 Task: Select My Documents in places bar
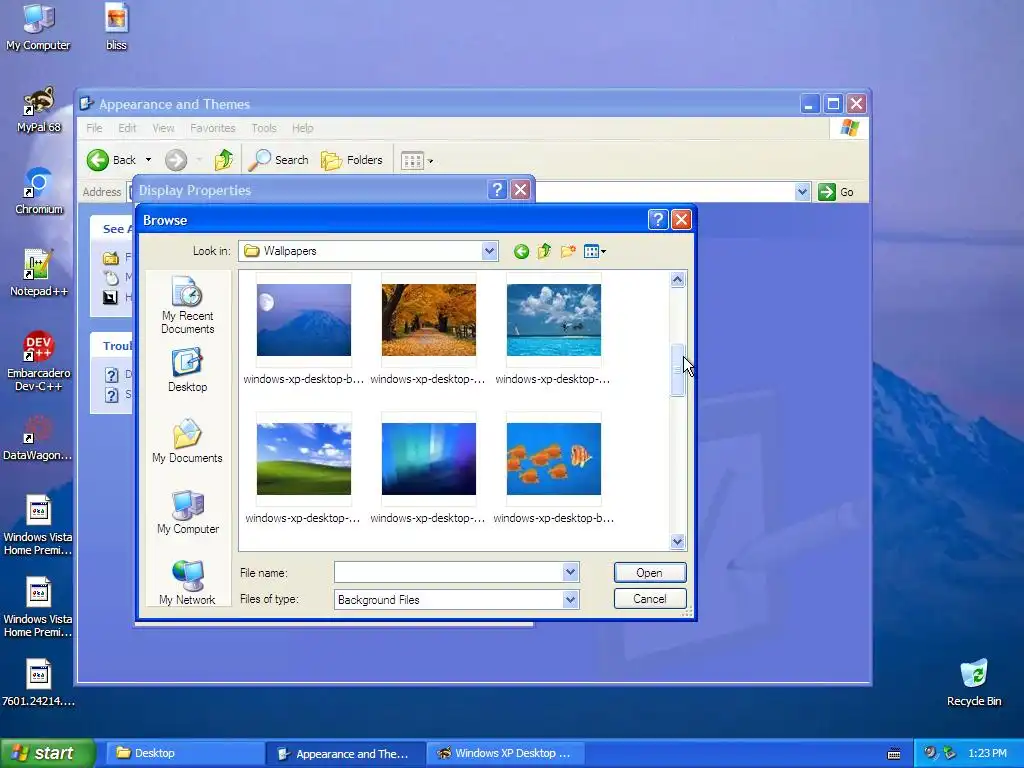click(187, 441)
